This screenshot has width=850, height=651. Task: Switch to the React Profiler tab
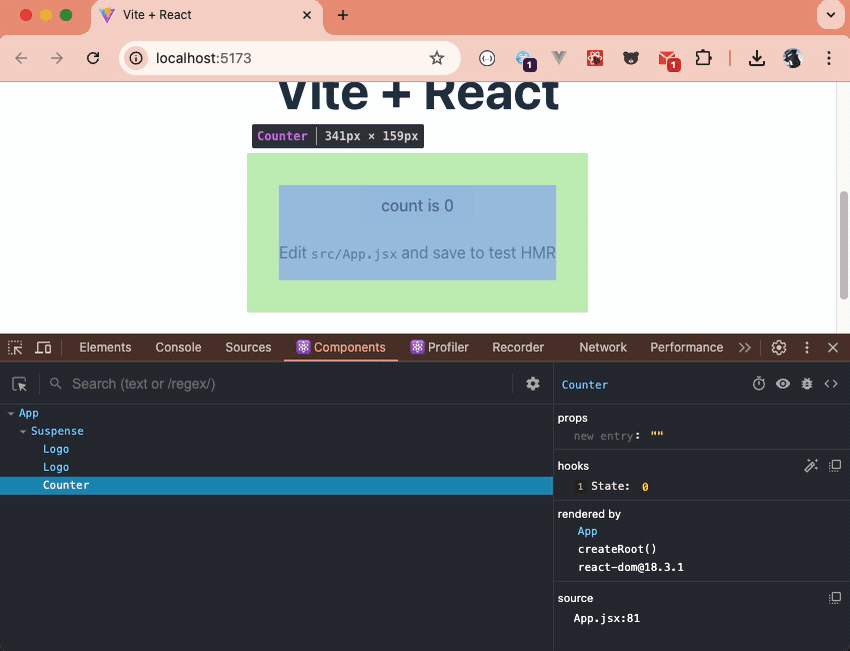point(440,347)
